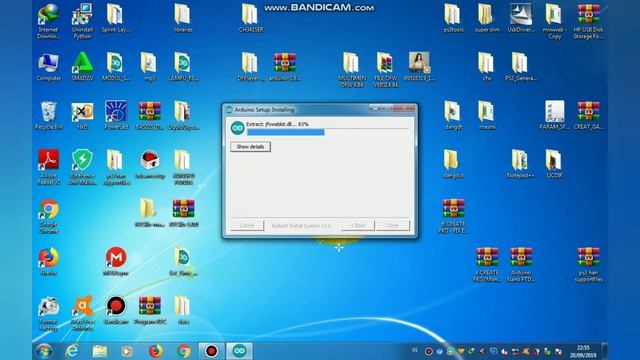Screen dimensions: 640x360
Task: Open the Windows Start menu
Action: click(44, 351)
